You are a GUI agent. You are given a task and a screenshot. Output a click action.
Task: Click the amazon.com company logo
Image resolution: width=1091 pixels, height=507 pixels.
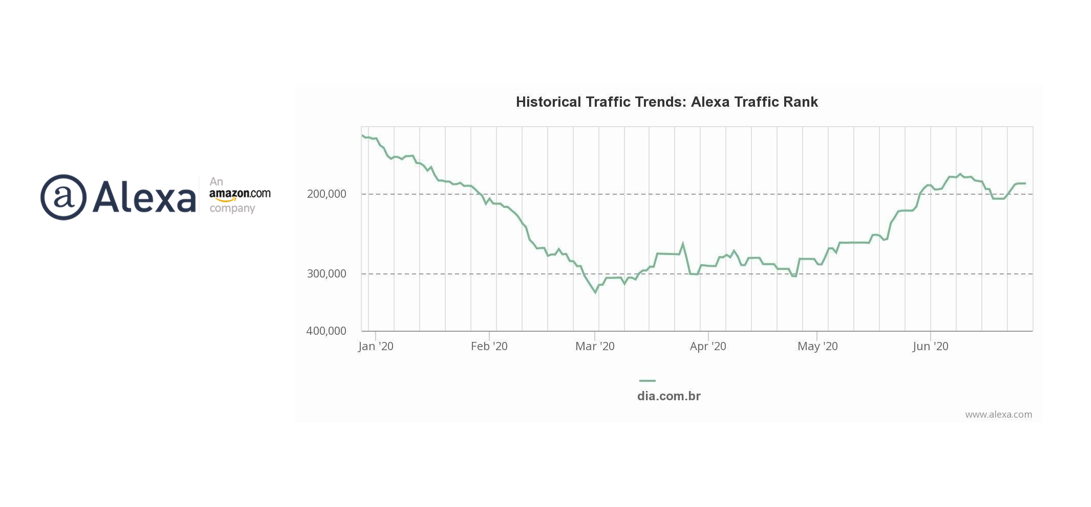(x=239, y=195)
